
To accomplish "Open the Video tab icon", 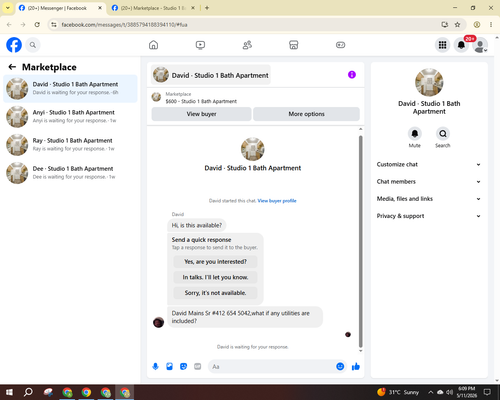I will (x=200, y=45).
